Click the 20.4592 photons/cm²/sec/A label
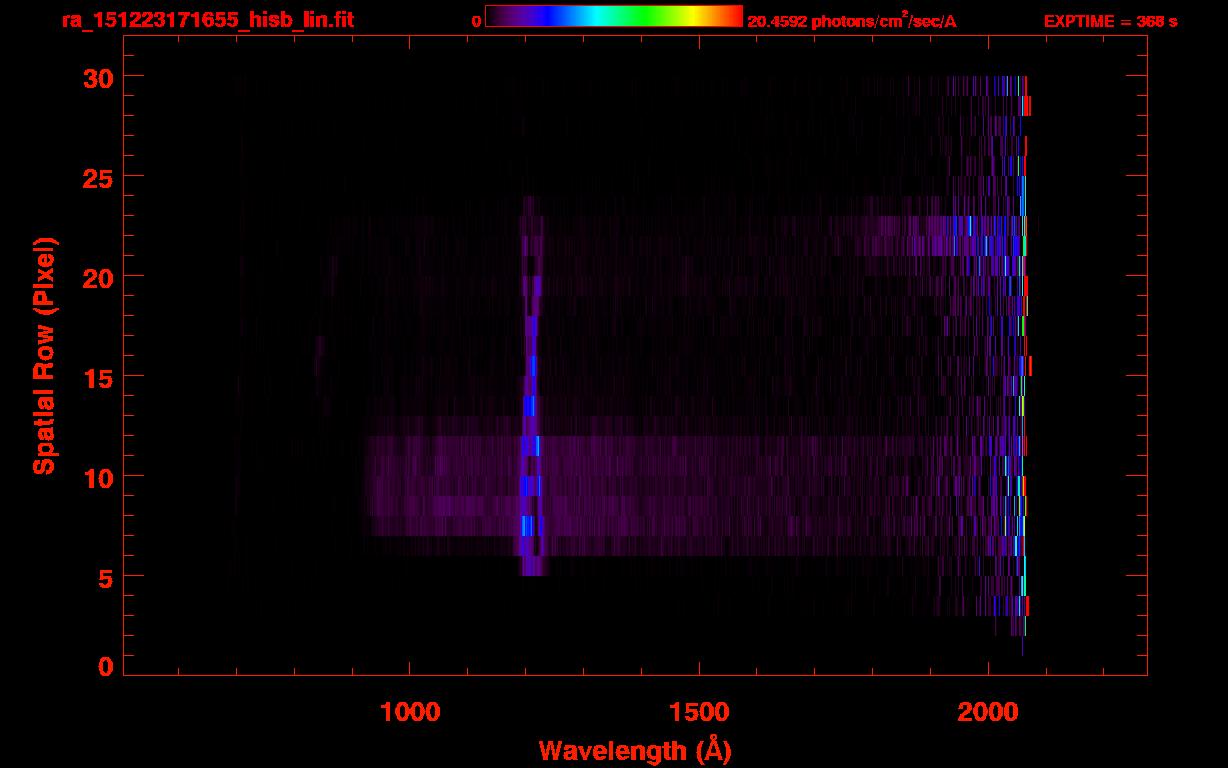The width and height of the screenshot is (1228, 768). tap(852, 21)
